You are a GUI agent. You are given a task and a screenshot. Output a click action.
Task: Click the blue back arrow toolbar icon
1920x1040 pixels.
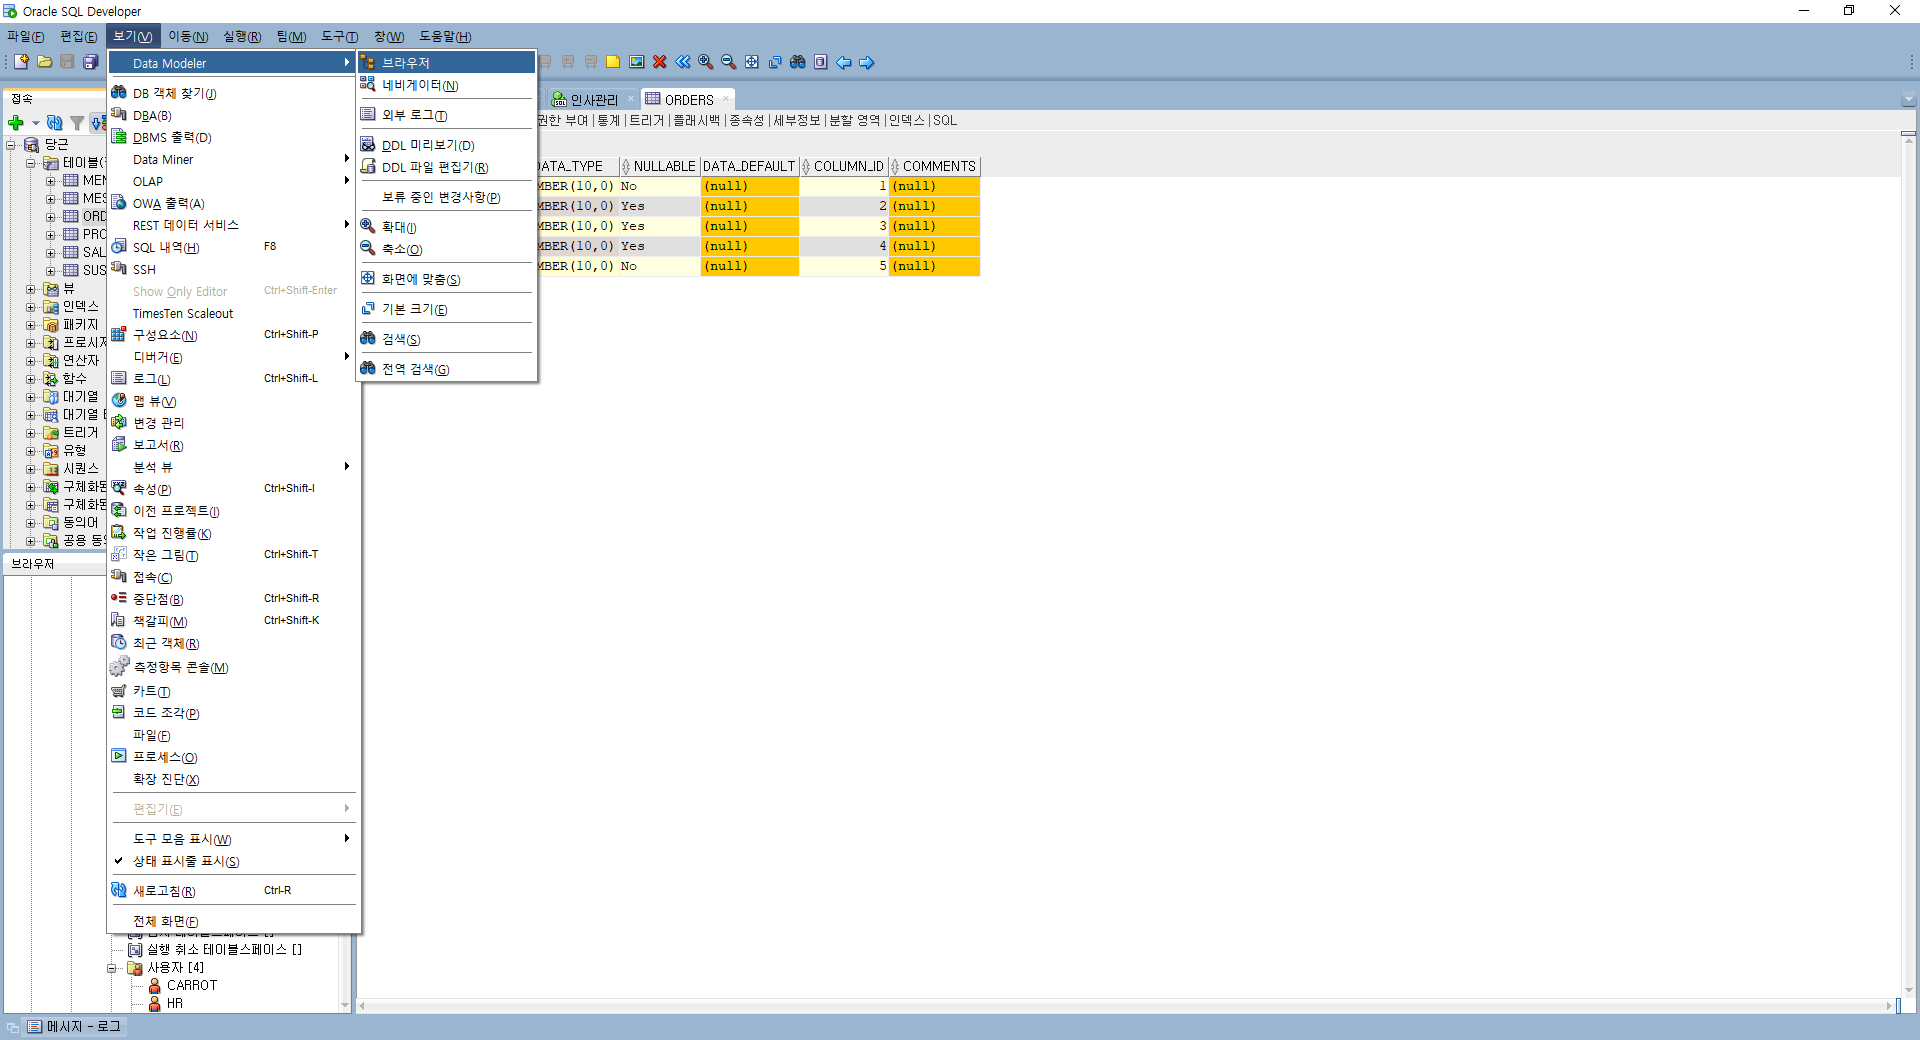(844, 62)
